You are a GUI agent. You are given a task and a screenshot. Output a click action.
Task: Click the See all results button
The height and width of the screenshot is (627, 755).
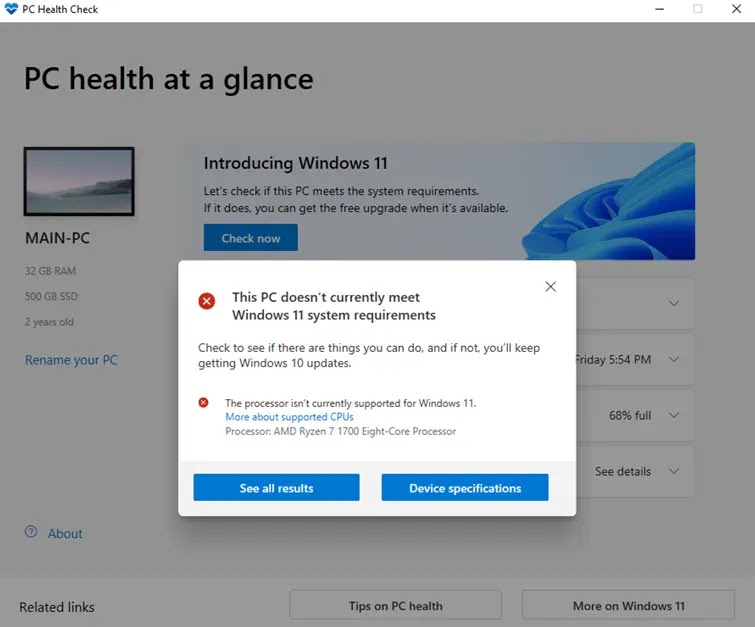[x=276, y=487]
